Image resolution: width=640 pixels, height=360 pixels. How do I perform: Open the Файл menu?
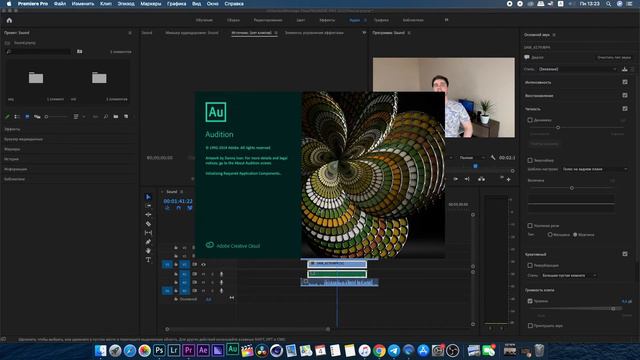(60, 4)
